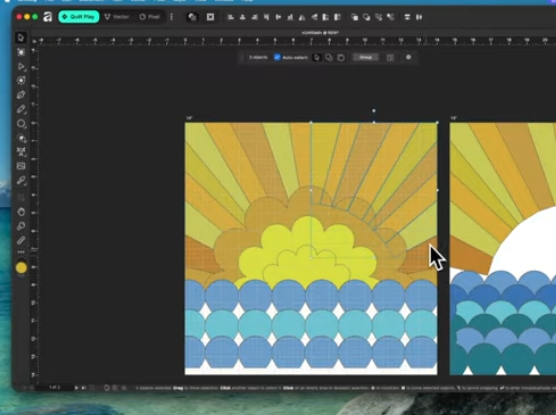Image resolution: width=556 pixels, height=415 pixels.
Task: Open more tools via three dots
Action: coord(21,252)
